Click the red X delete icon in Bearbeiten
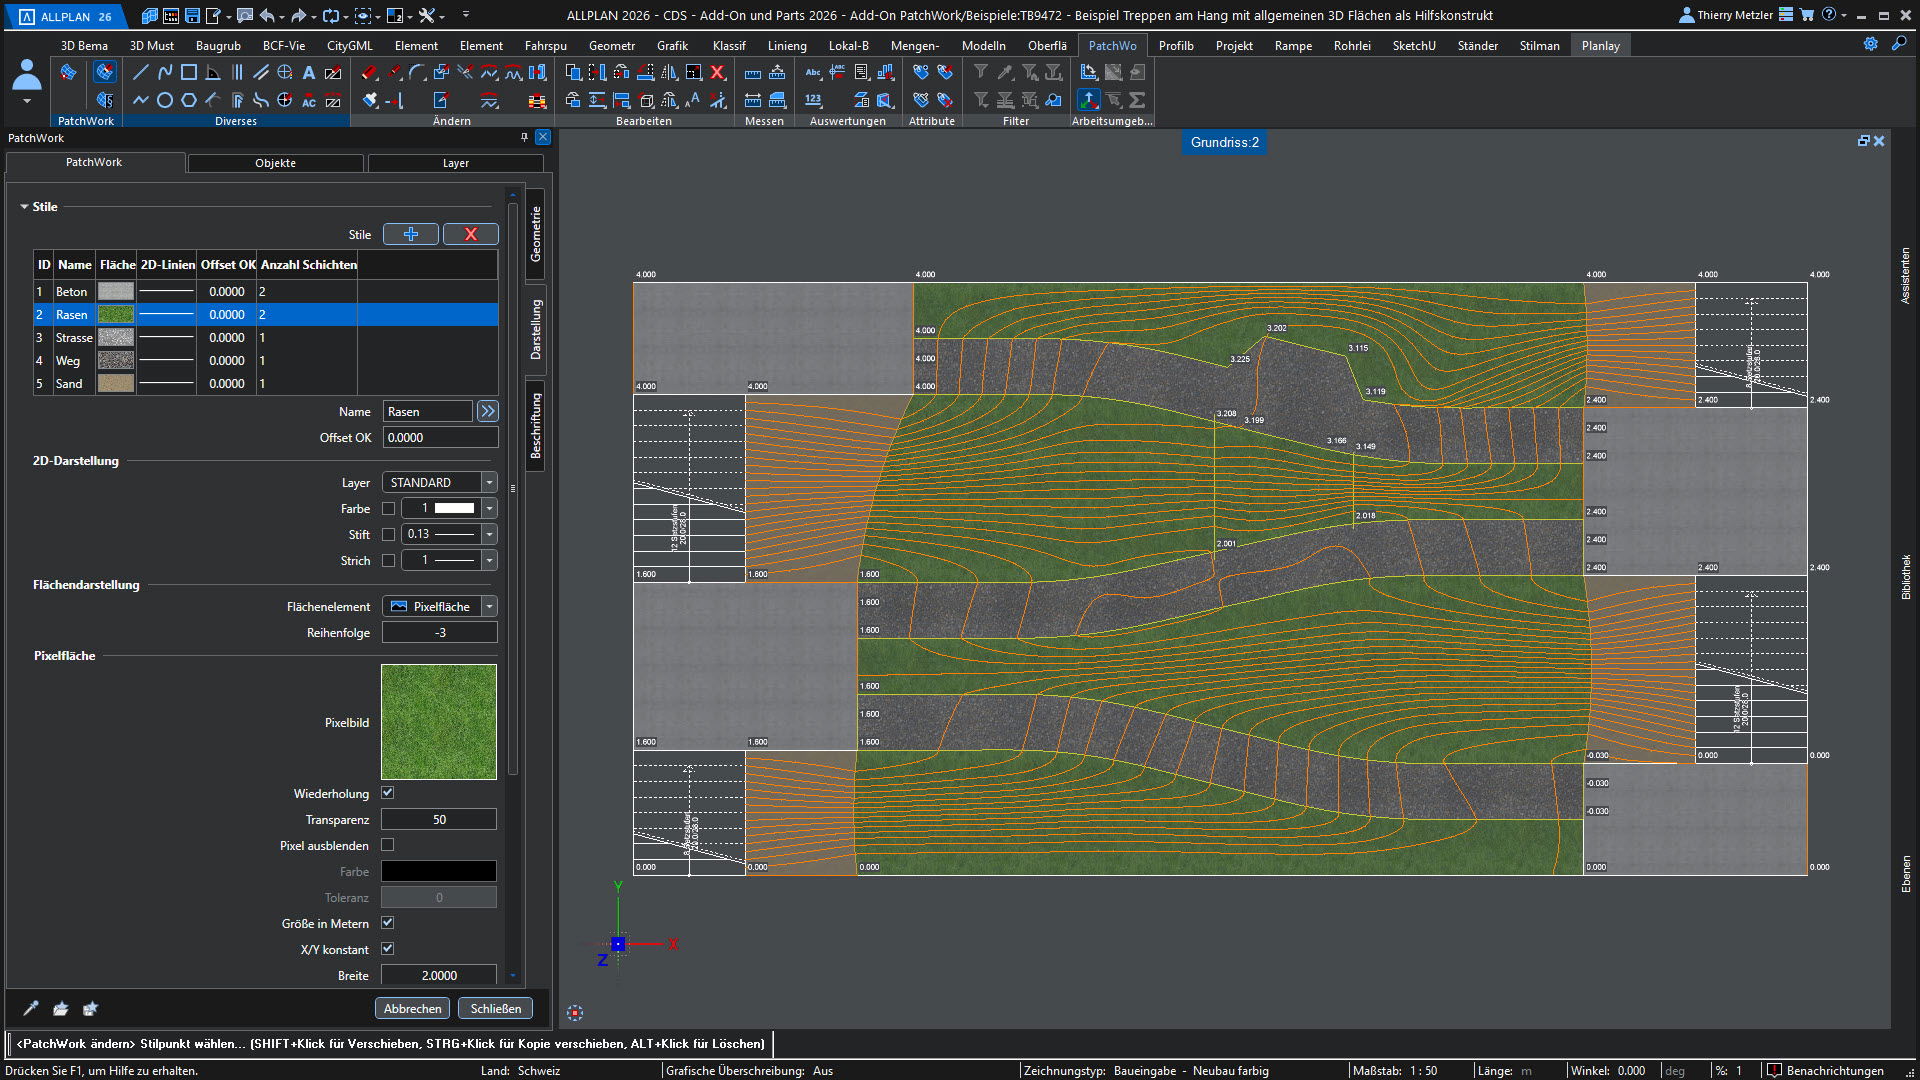 (717, 73)
